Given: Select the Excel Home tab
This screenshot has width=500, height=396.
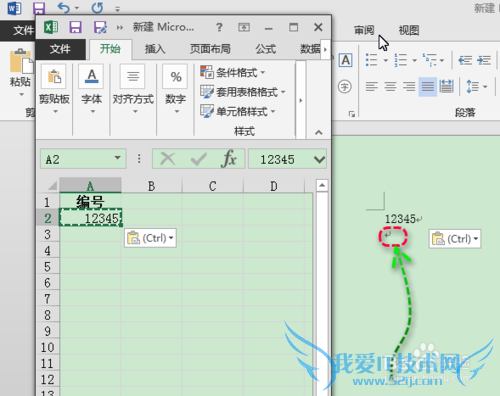Looking at the screenshot, I should 110,49.
